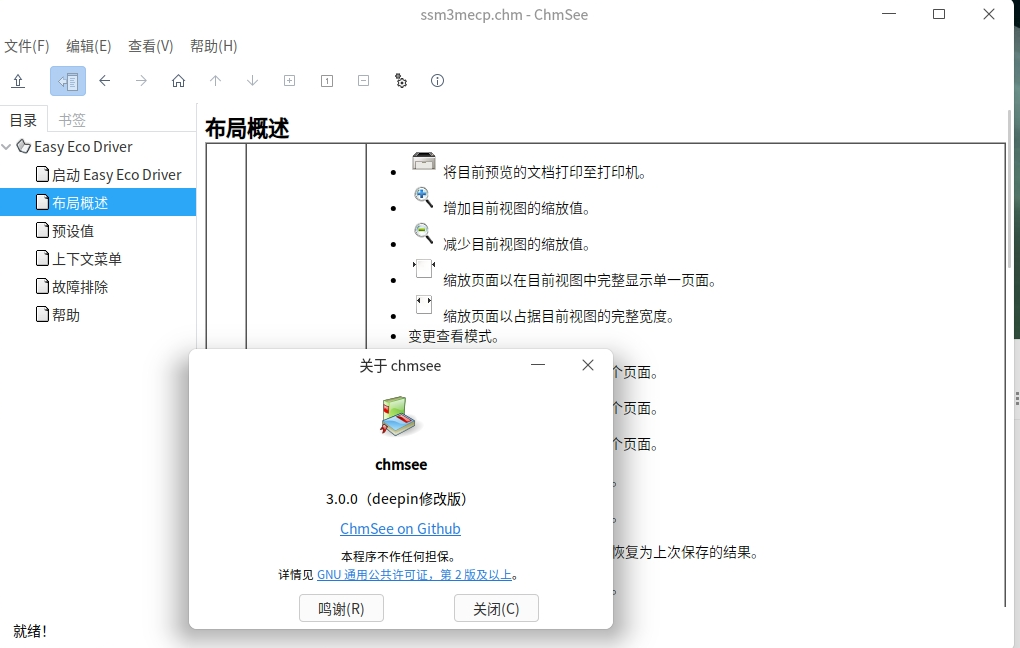Open the 上下文菜单 topic
The height and width of the screenshot is (648, 1020).
79,259
